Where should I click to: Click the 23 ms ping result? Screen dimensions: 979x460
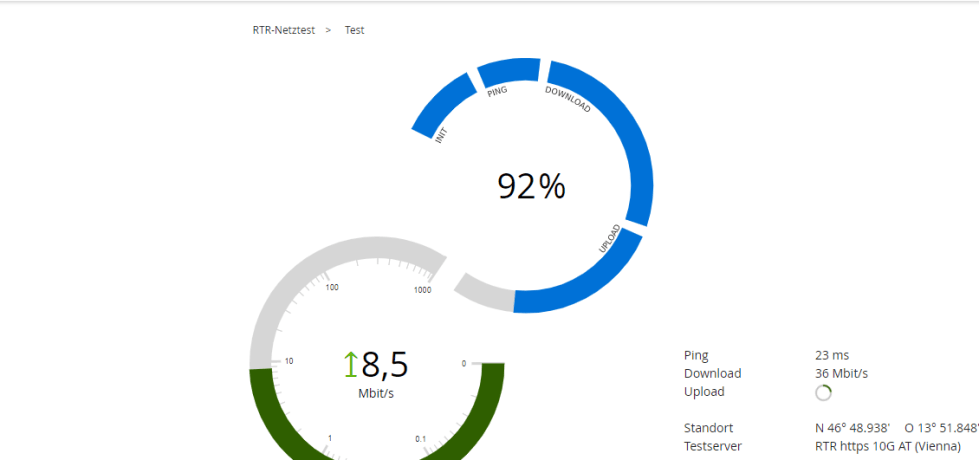point(832,355)
